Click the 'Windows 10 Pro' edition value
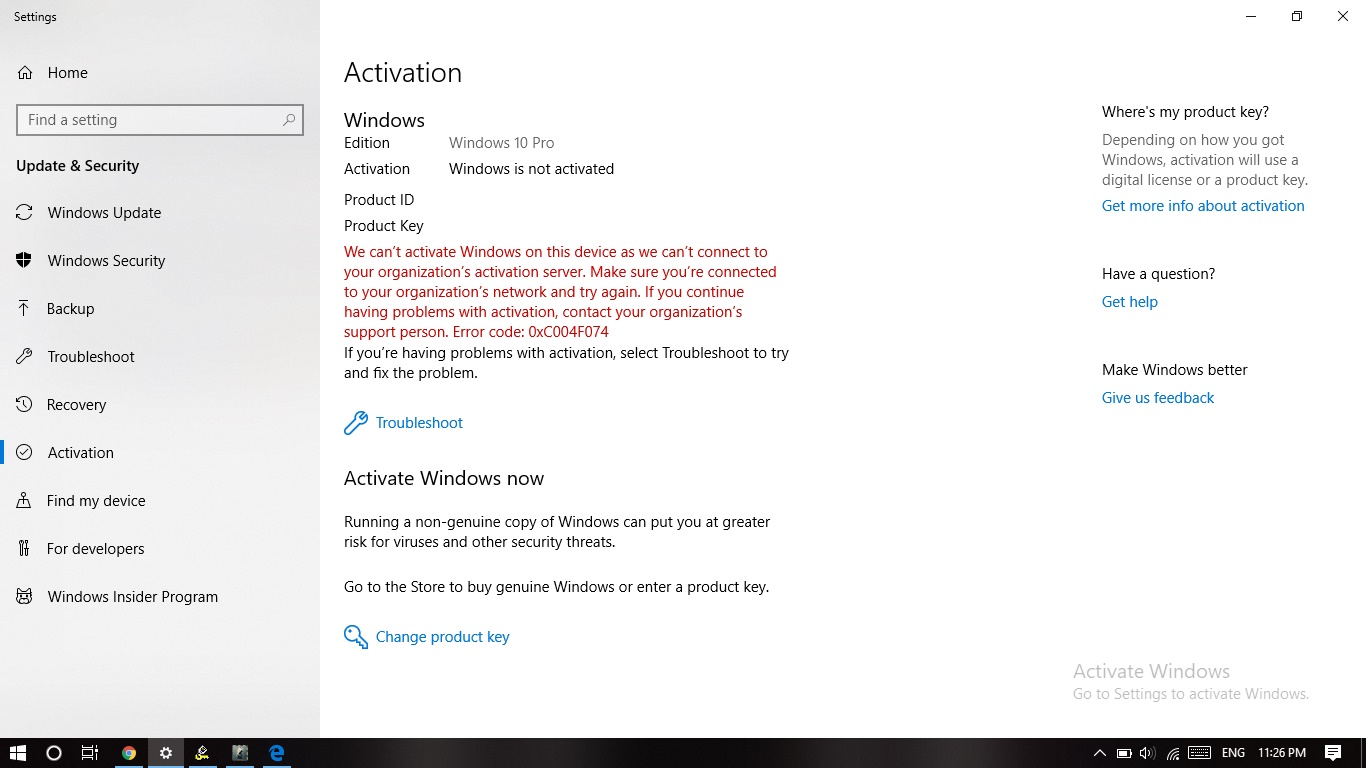 tap(501, 143)
